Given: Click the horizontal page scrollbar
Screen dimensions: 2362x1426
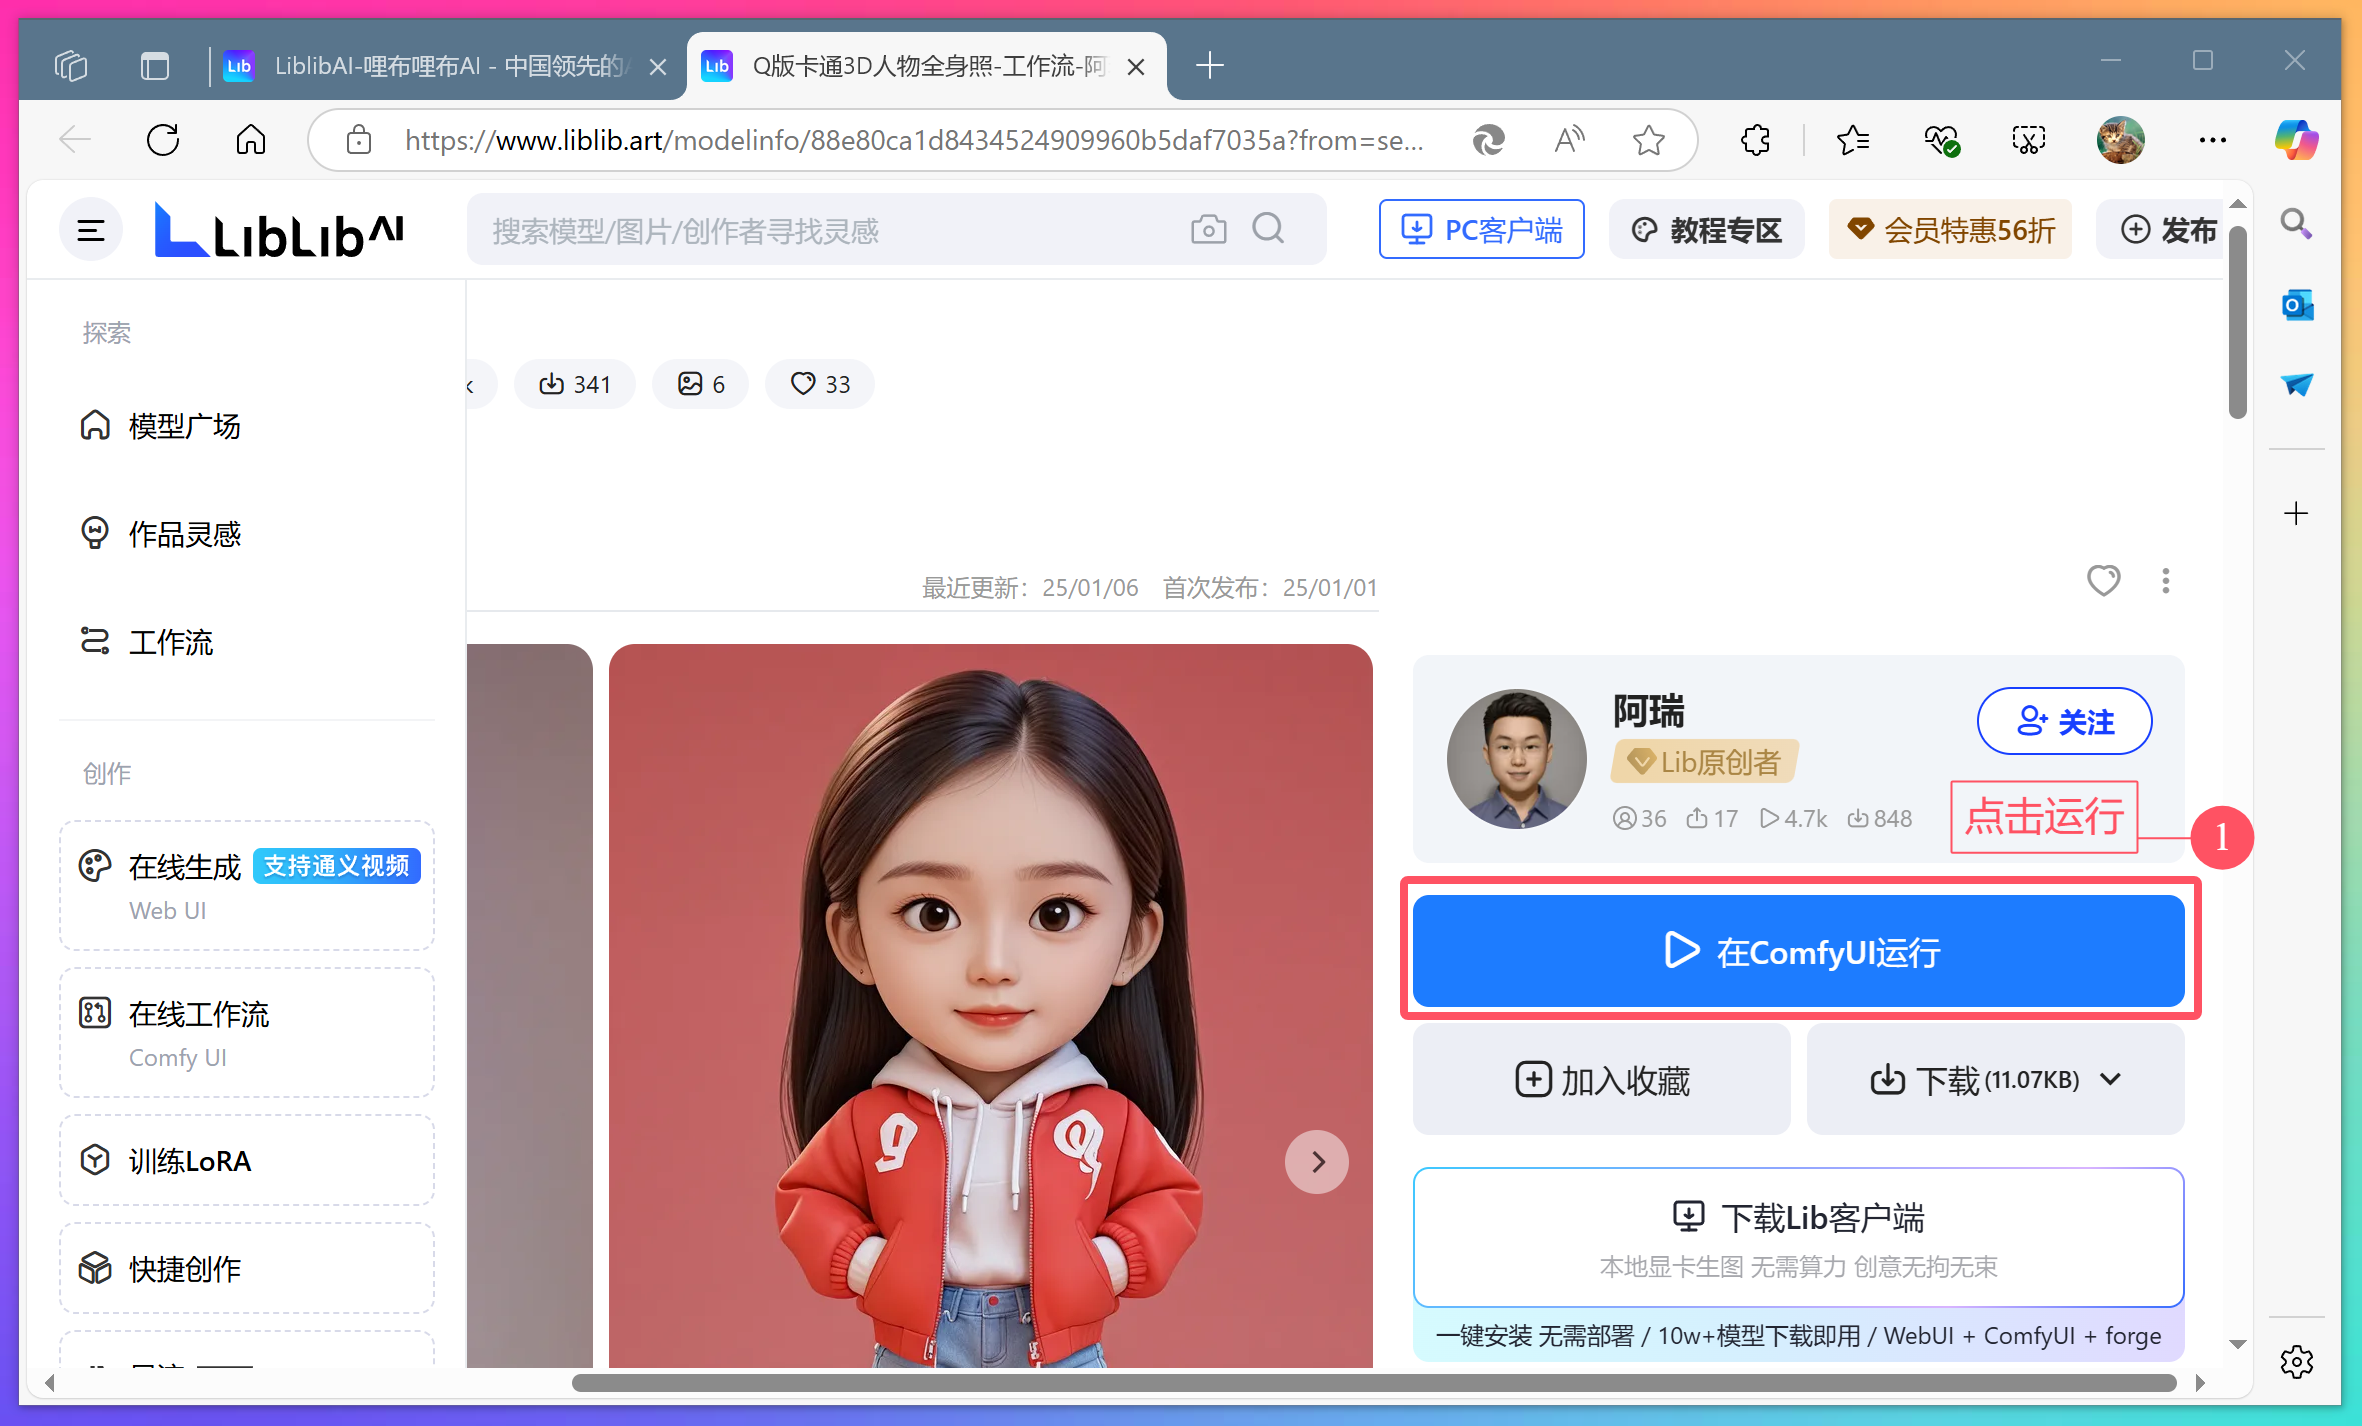Looking at the screenshot, I should click(1373, 1383).
